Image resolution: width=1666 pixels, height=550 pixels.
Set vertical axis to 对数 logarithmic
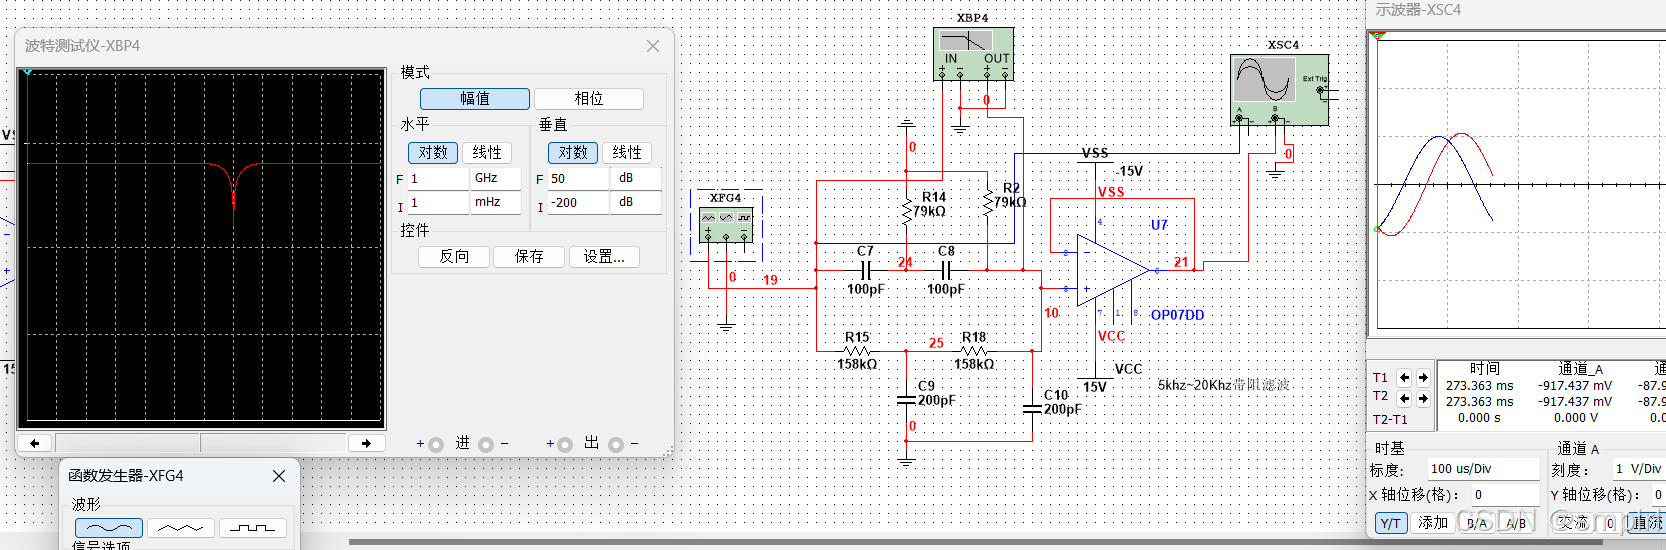(573, 153)
